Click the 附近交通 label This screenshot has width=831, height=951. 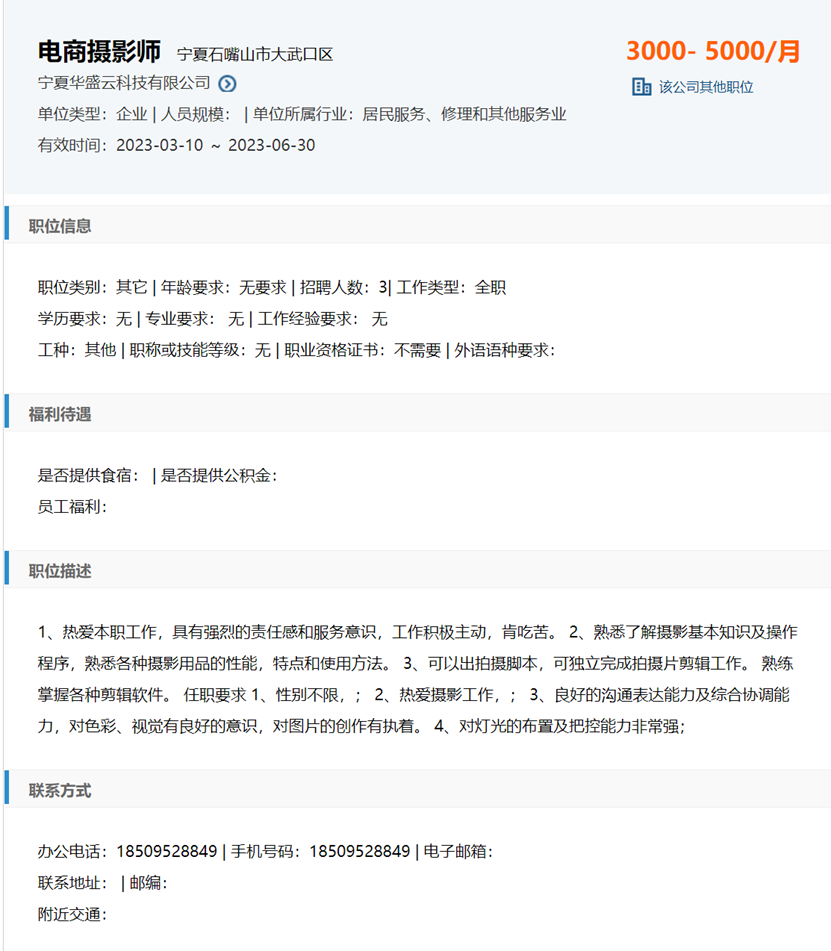(71, 914)
